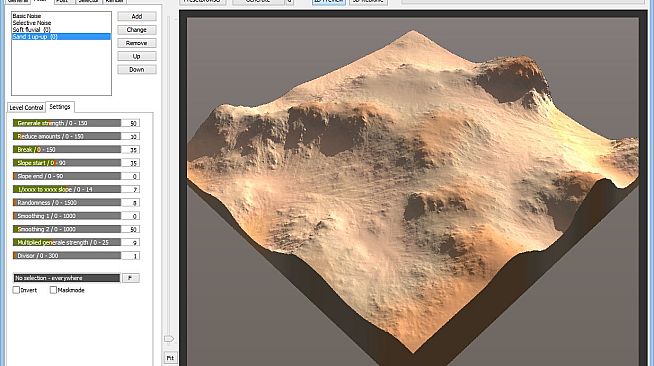Click the Divisor value field
This screenshot has height=366, width=654.
131,256
